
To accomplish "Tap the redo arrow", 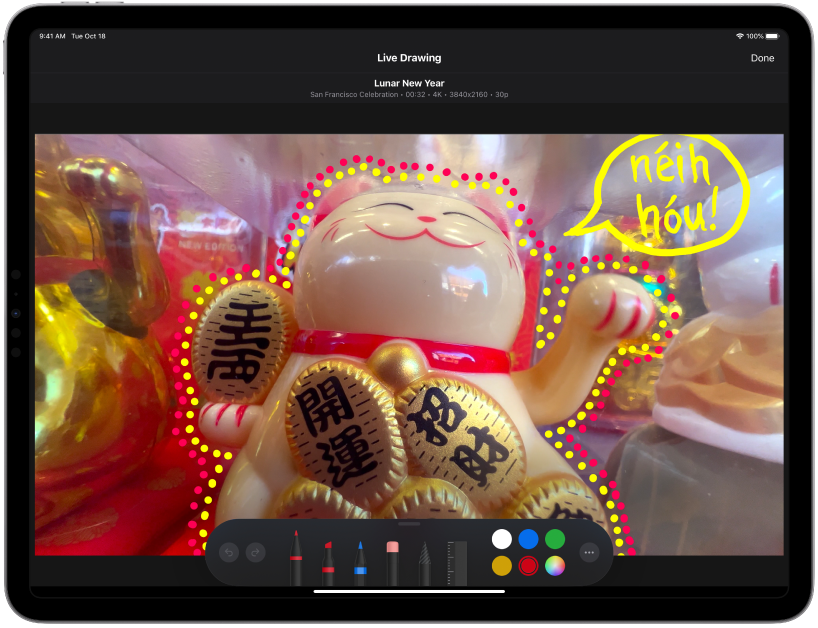I will 257,553.
